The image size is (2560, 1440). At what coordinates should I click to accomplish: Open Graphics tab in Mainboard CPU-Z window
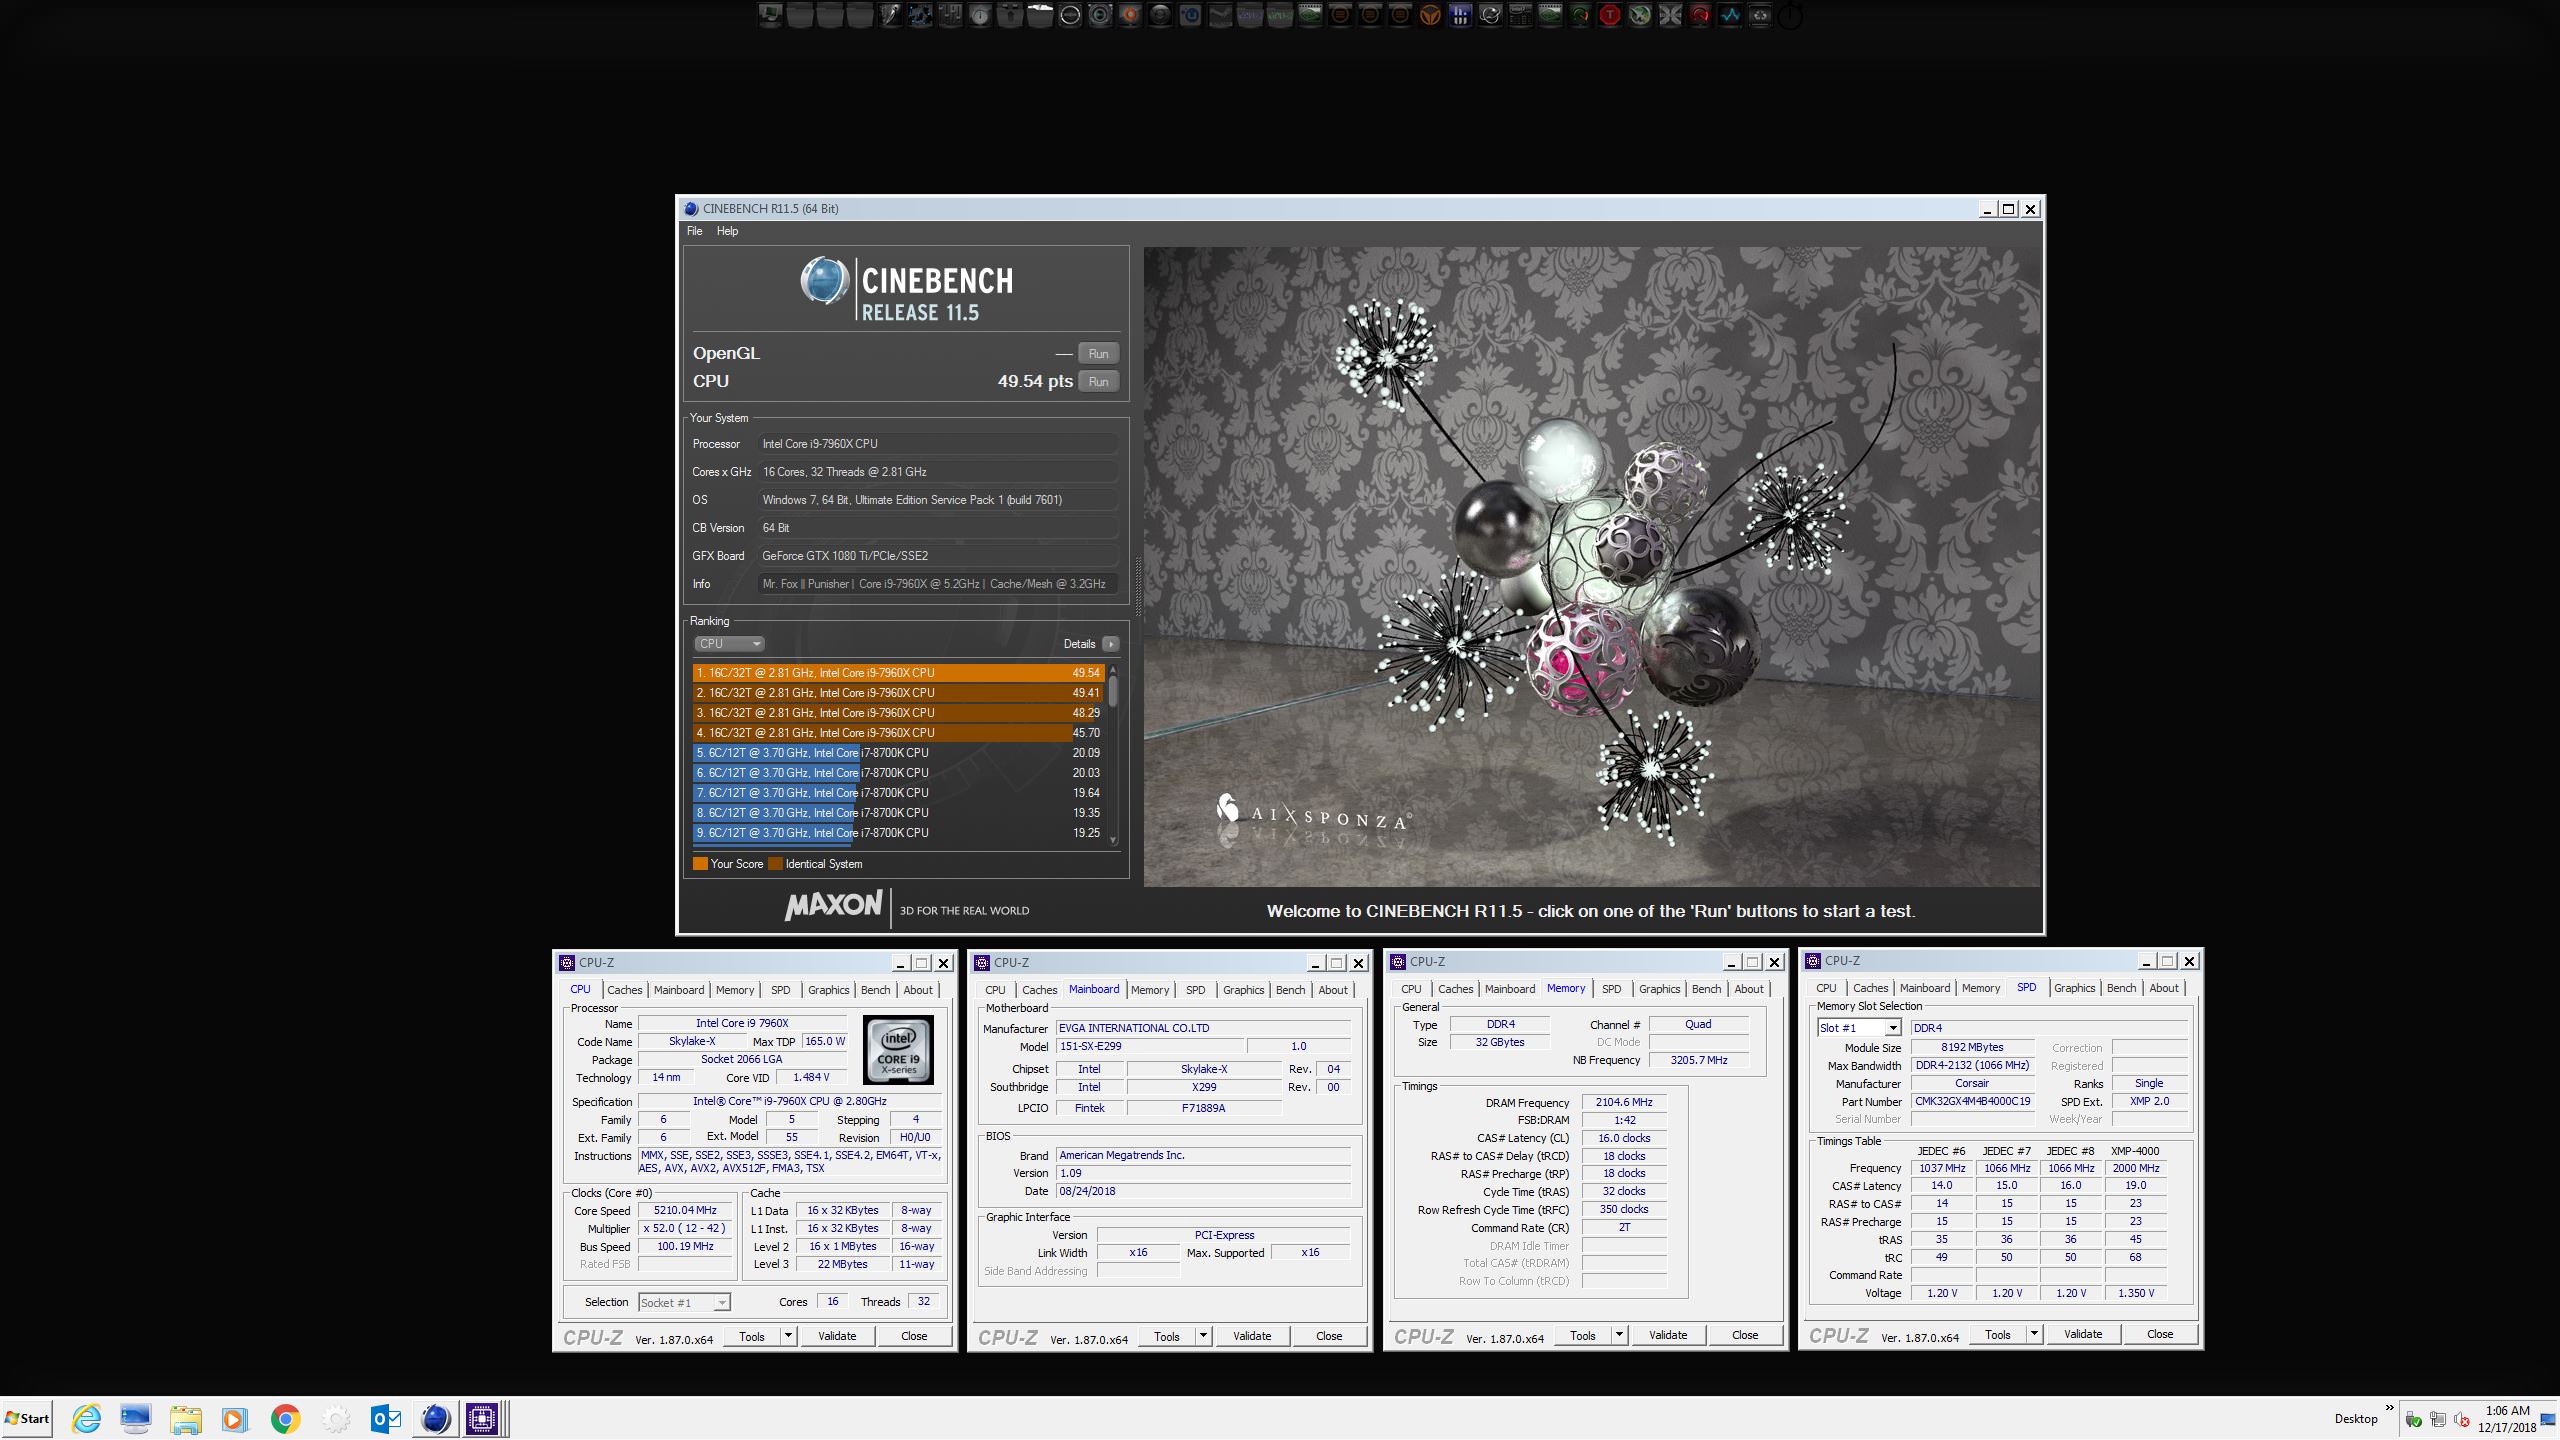click(1243, 990)
